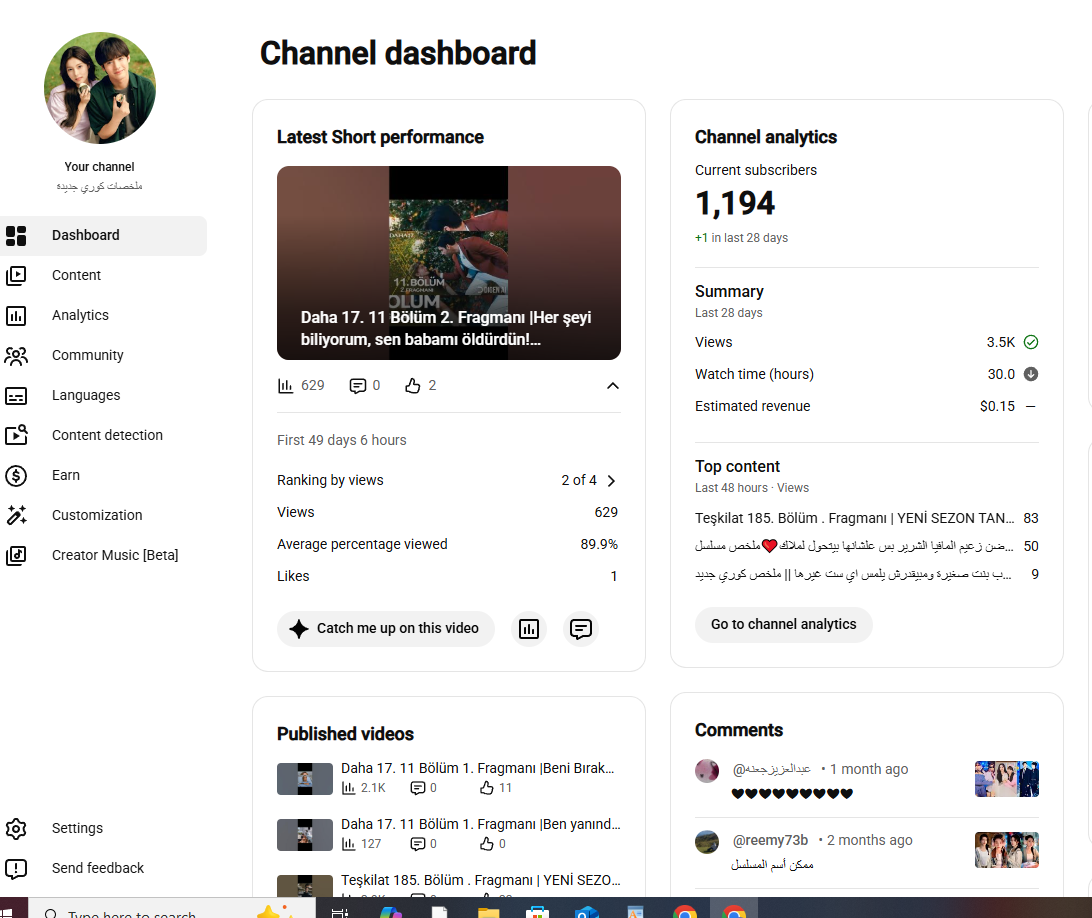Click thumbnail of 'Ben yanınd' published video
Viewport: 1092px width, 918px height.
[305, 835]
